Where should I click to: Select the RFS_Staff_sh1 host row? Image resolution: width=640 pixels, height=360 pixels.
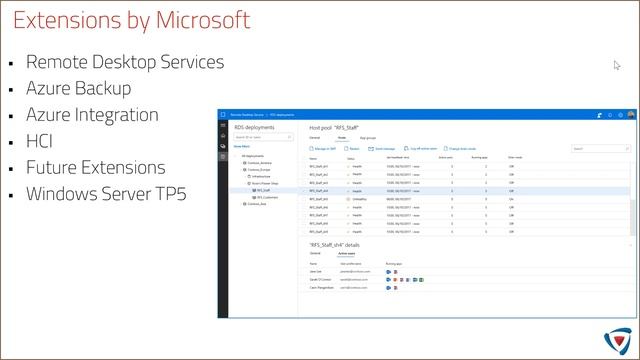point(465,167)
